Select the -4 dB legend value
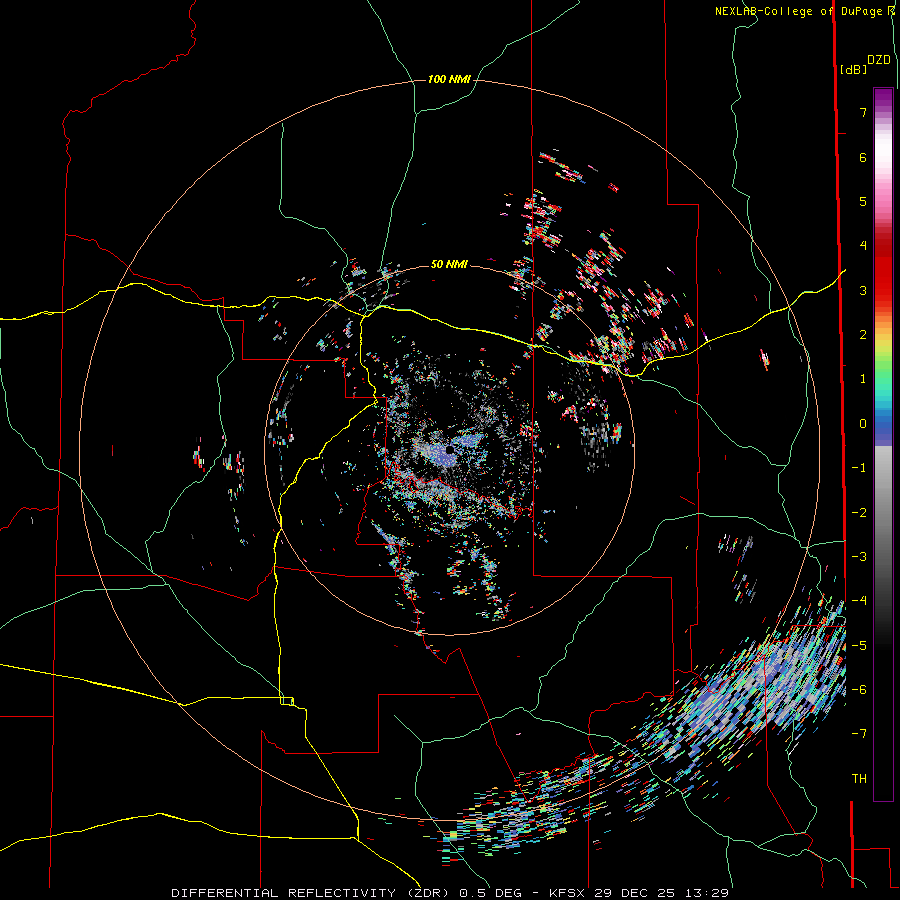This screenshot has width=900, height=900. (x=859, y=601)
